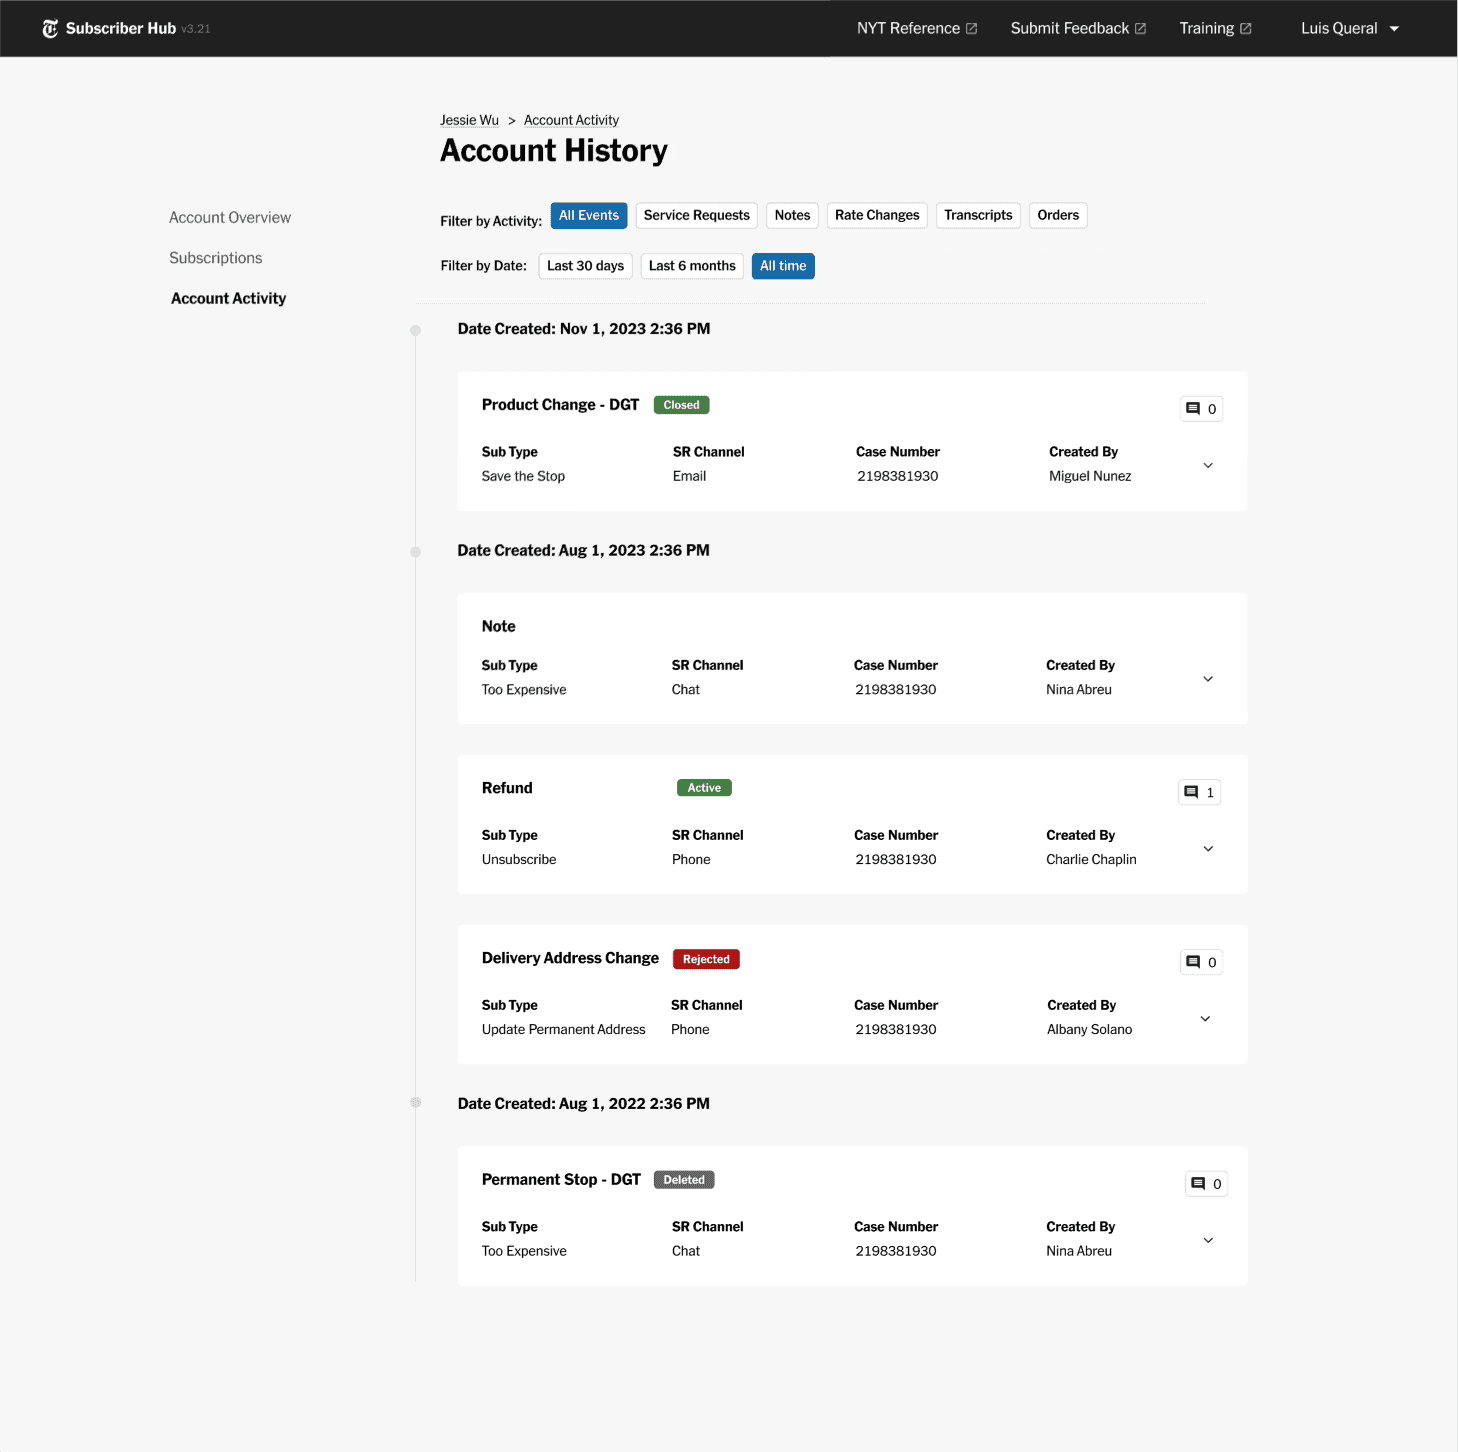Click Date Created: Aug 1, 2022 2:36 PM
1458x1452 pixels.
pyautogui.click(x=583, y=1104)
